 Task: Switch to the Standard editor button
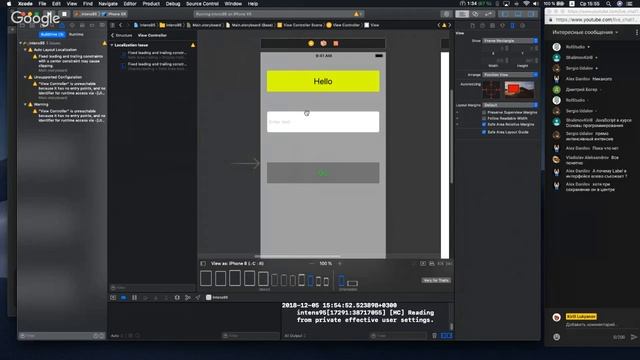coord(462,14)
